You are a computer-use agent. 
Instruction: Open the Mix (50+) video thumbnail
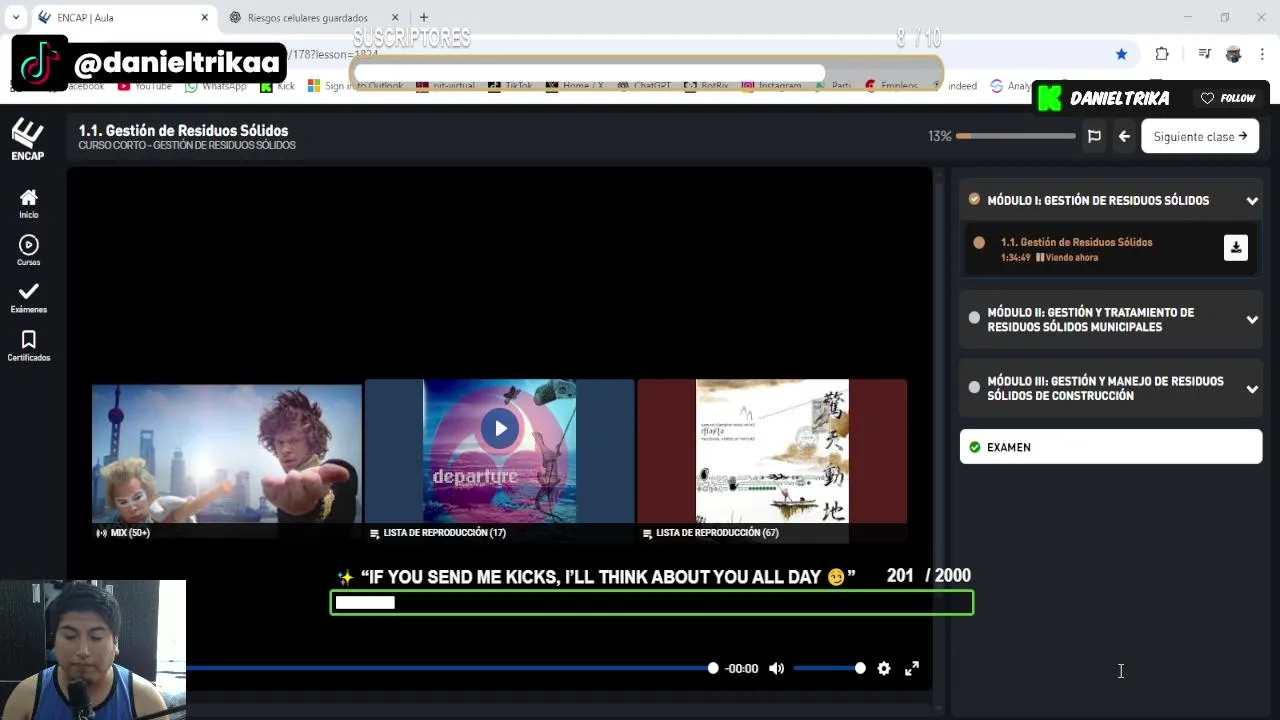[227, 462]
